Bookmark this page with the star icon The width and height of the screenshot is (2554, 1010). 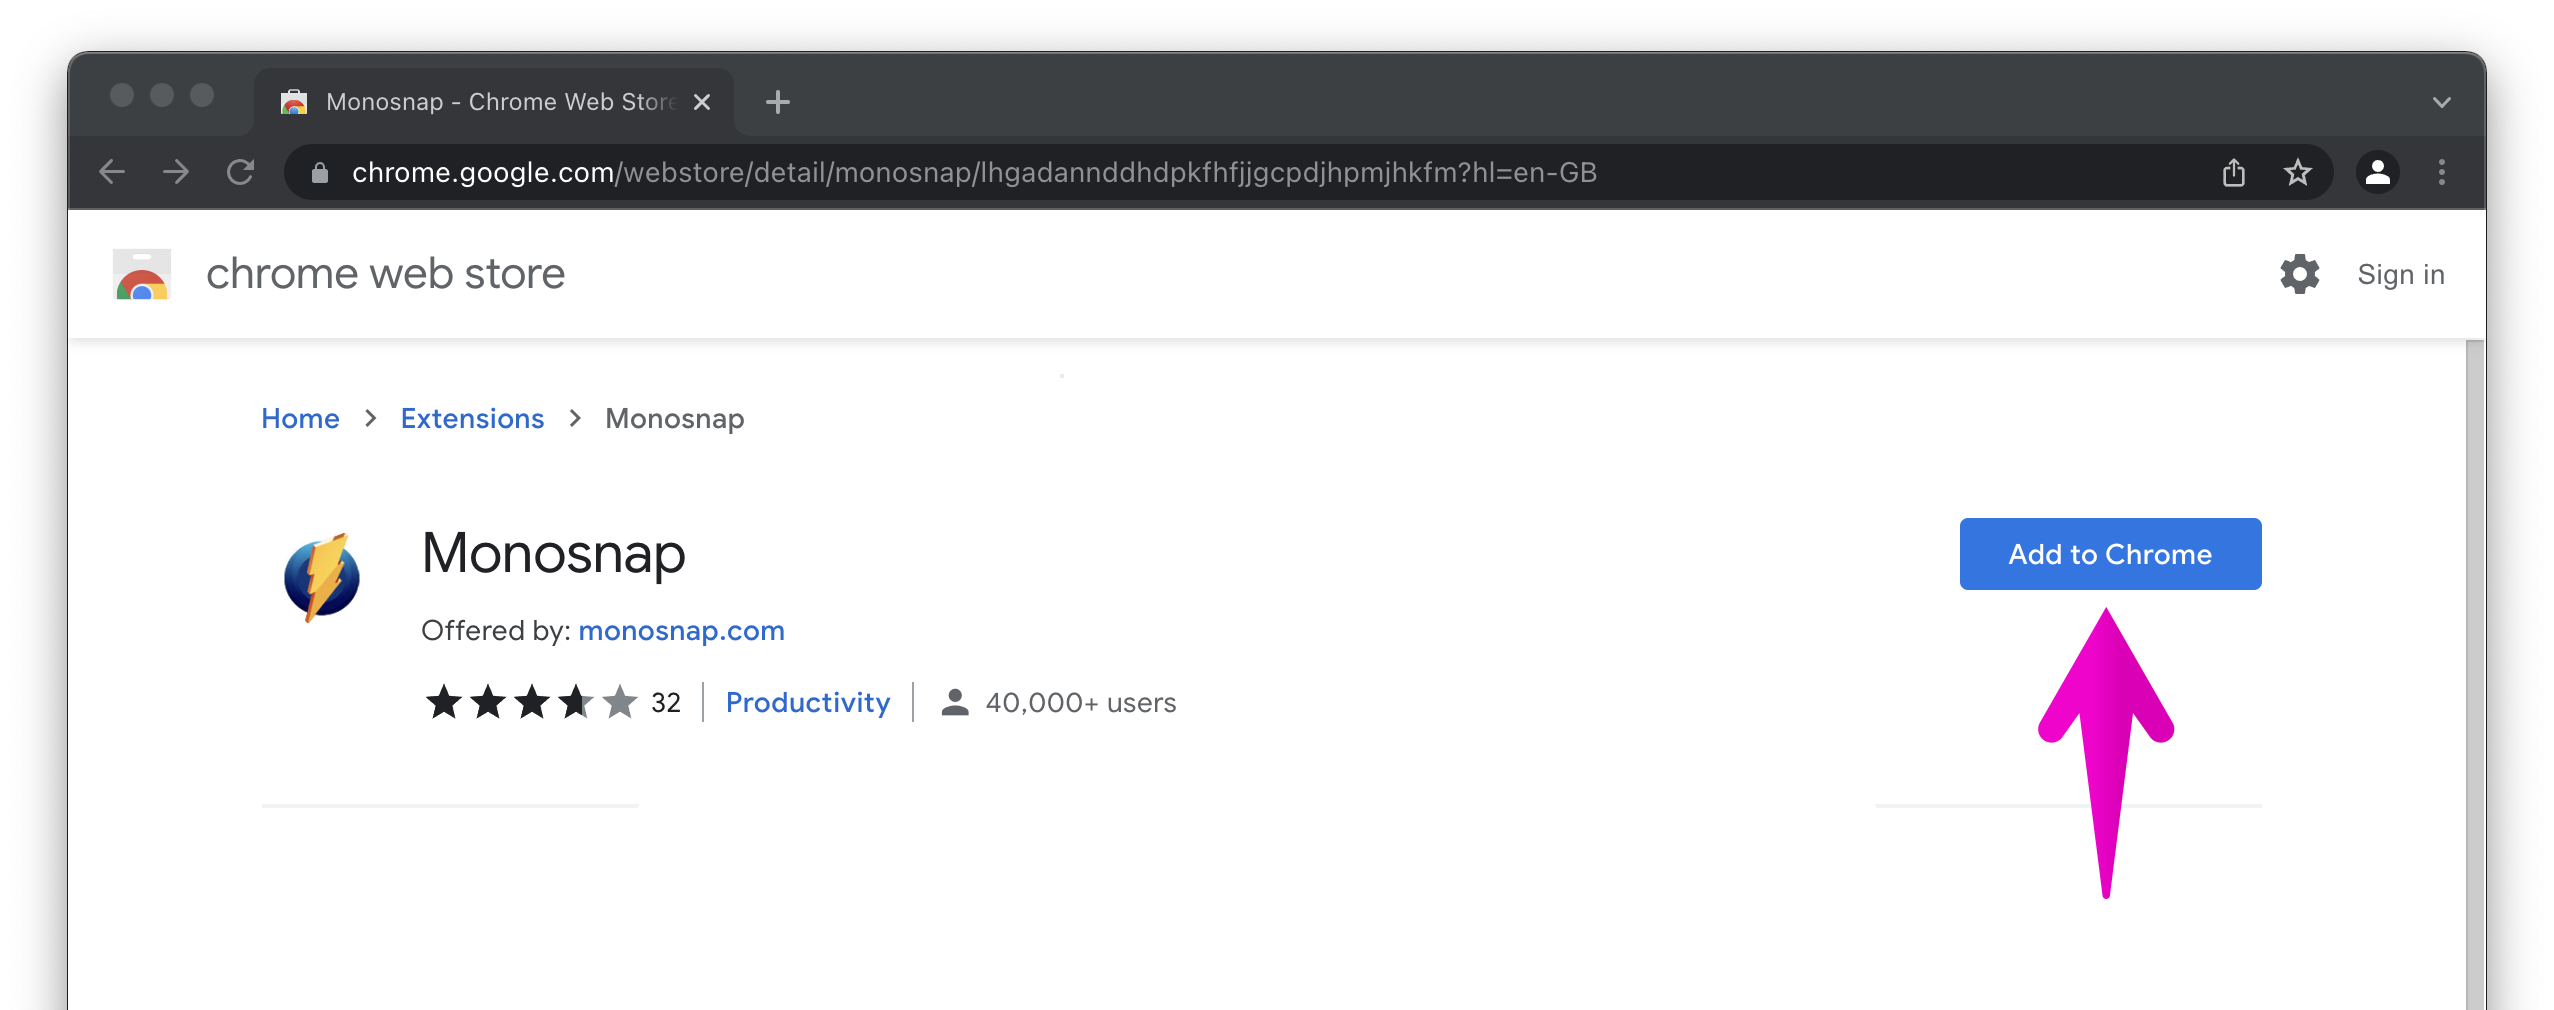2297,172
